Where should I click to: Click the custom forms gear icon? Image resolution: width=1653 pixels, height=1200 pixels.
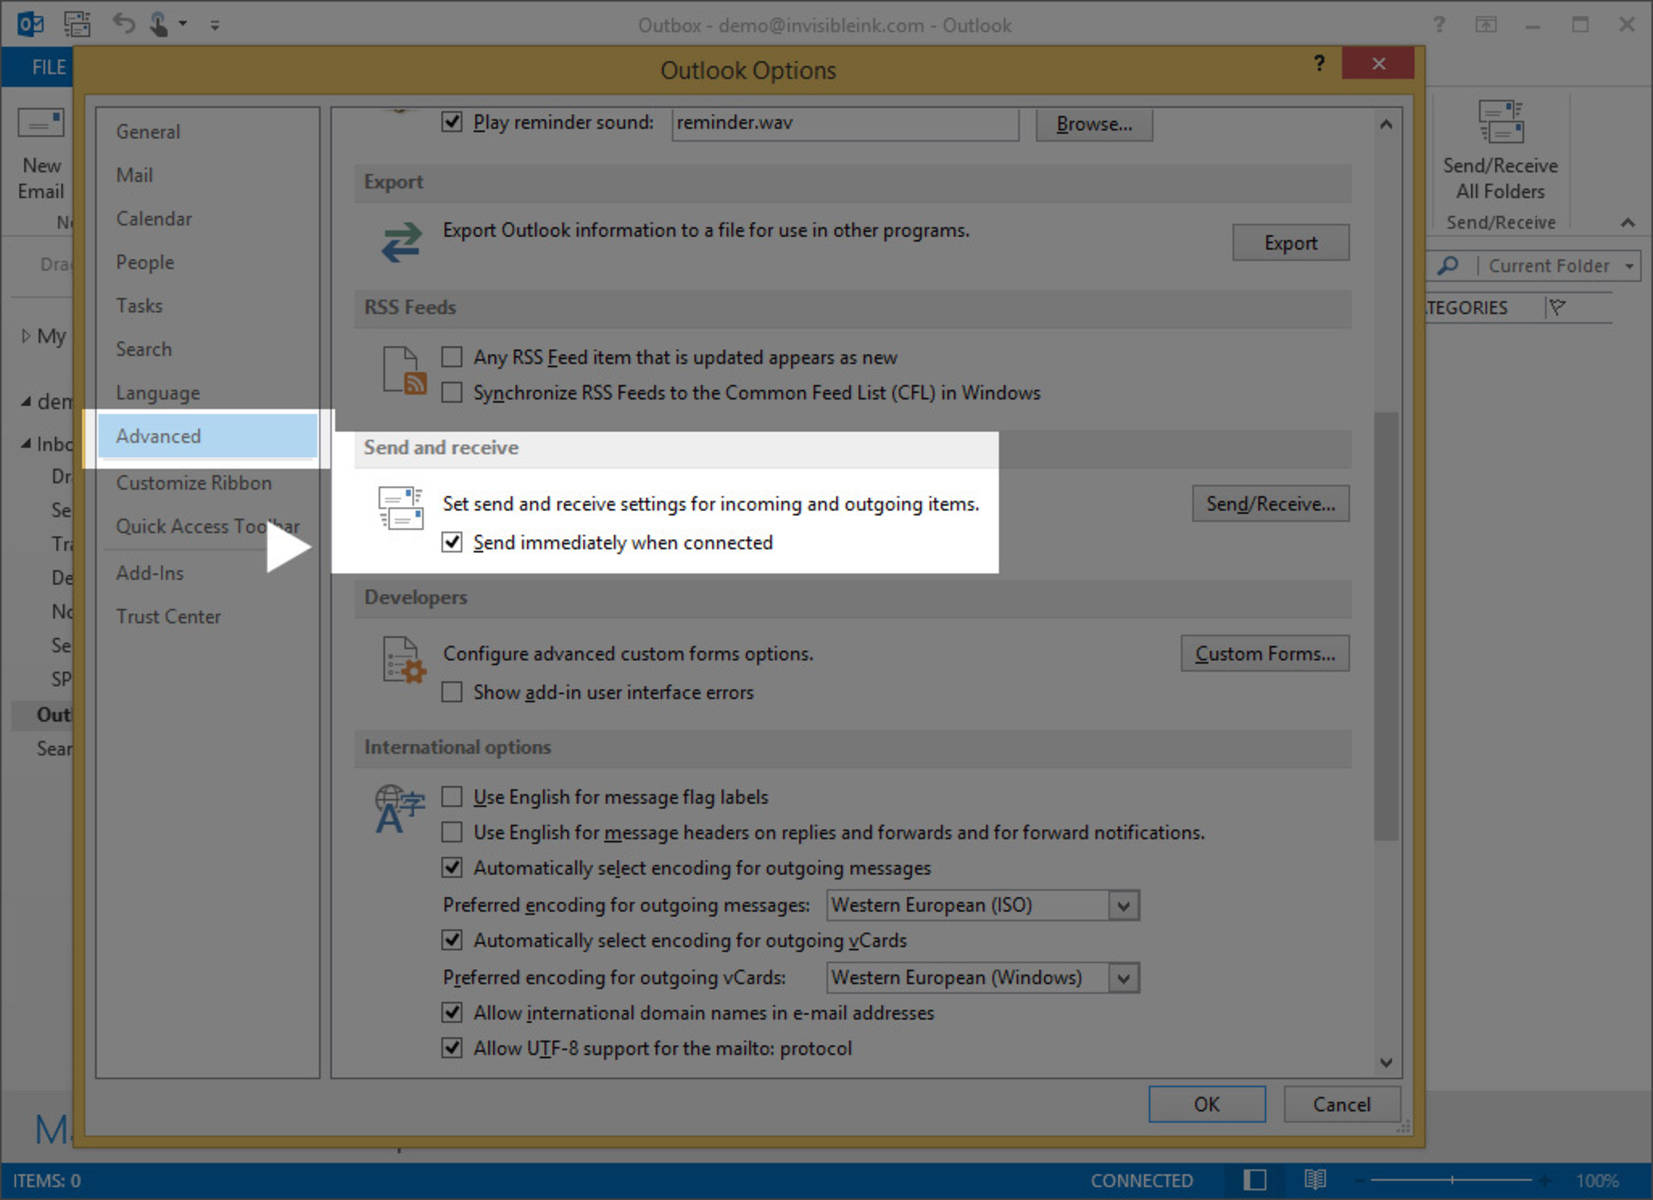(405, 660)
